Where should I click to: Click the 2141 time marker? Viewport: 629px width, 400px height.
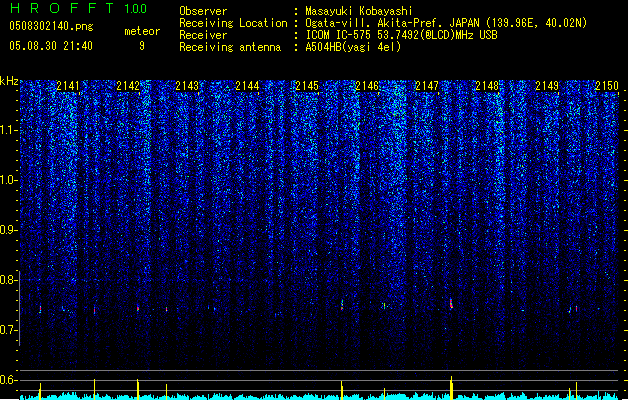point(68,86)
